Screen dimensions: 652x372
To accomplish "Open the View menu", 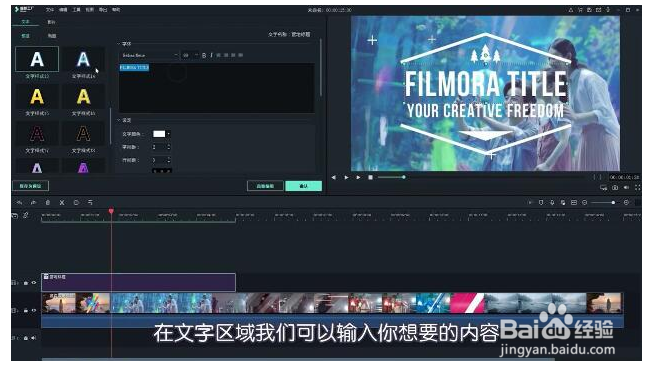I will [89, 10].
